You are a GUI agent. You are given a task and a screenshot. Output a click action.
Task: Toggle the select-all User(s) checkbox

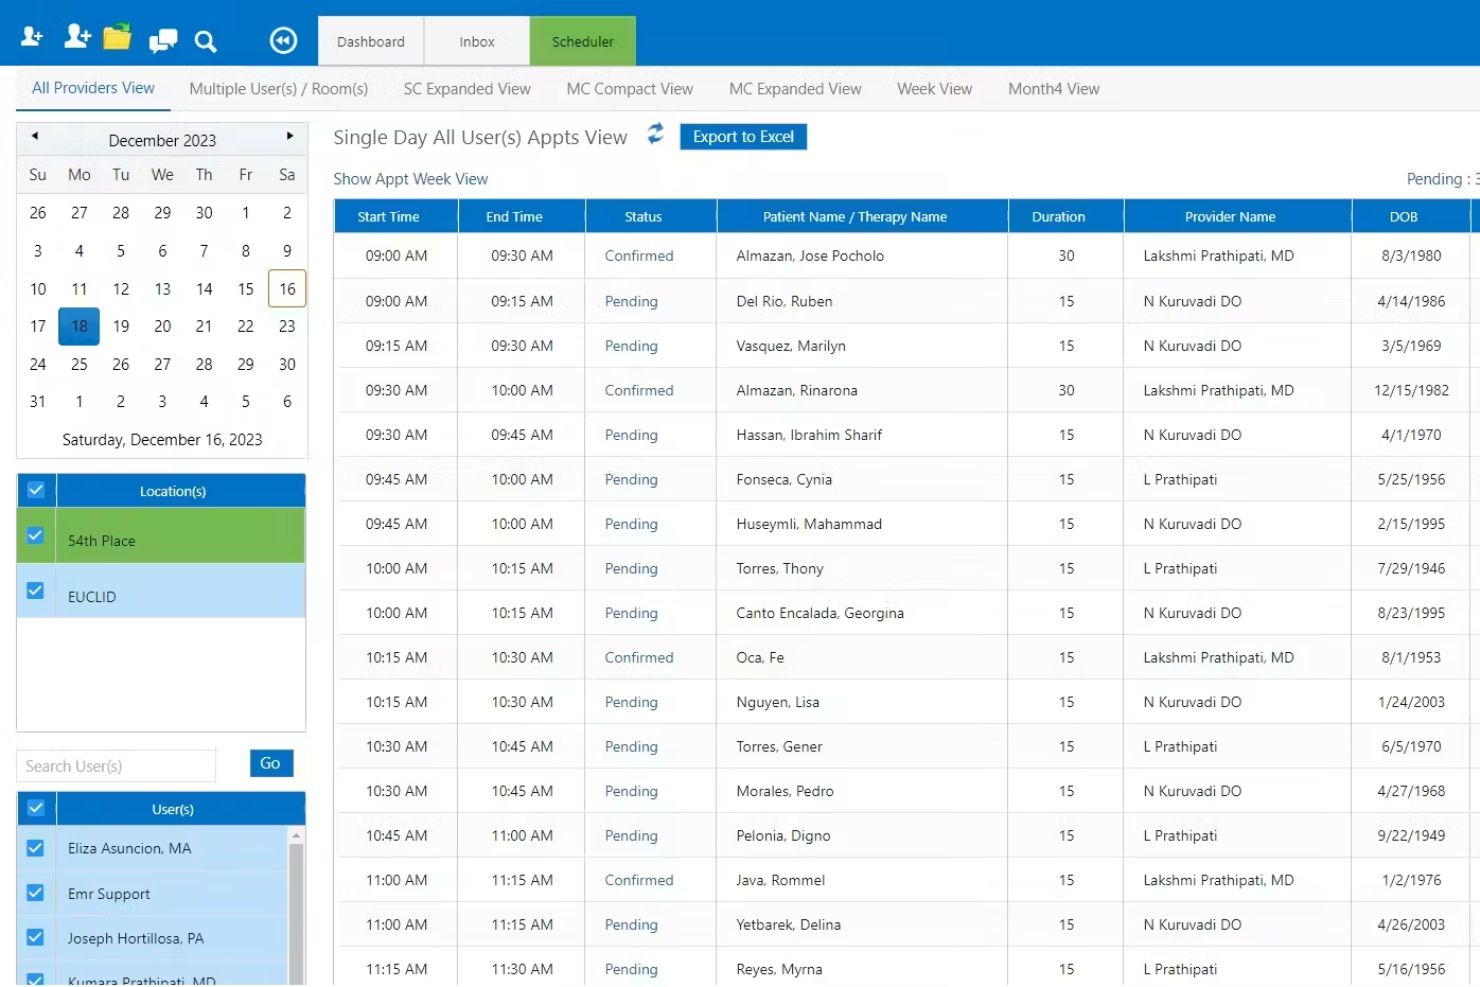tap(36, 808)
